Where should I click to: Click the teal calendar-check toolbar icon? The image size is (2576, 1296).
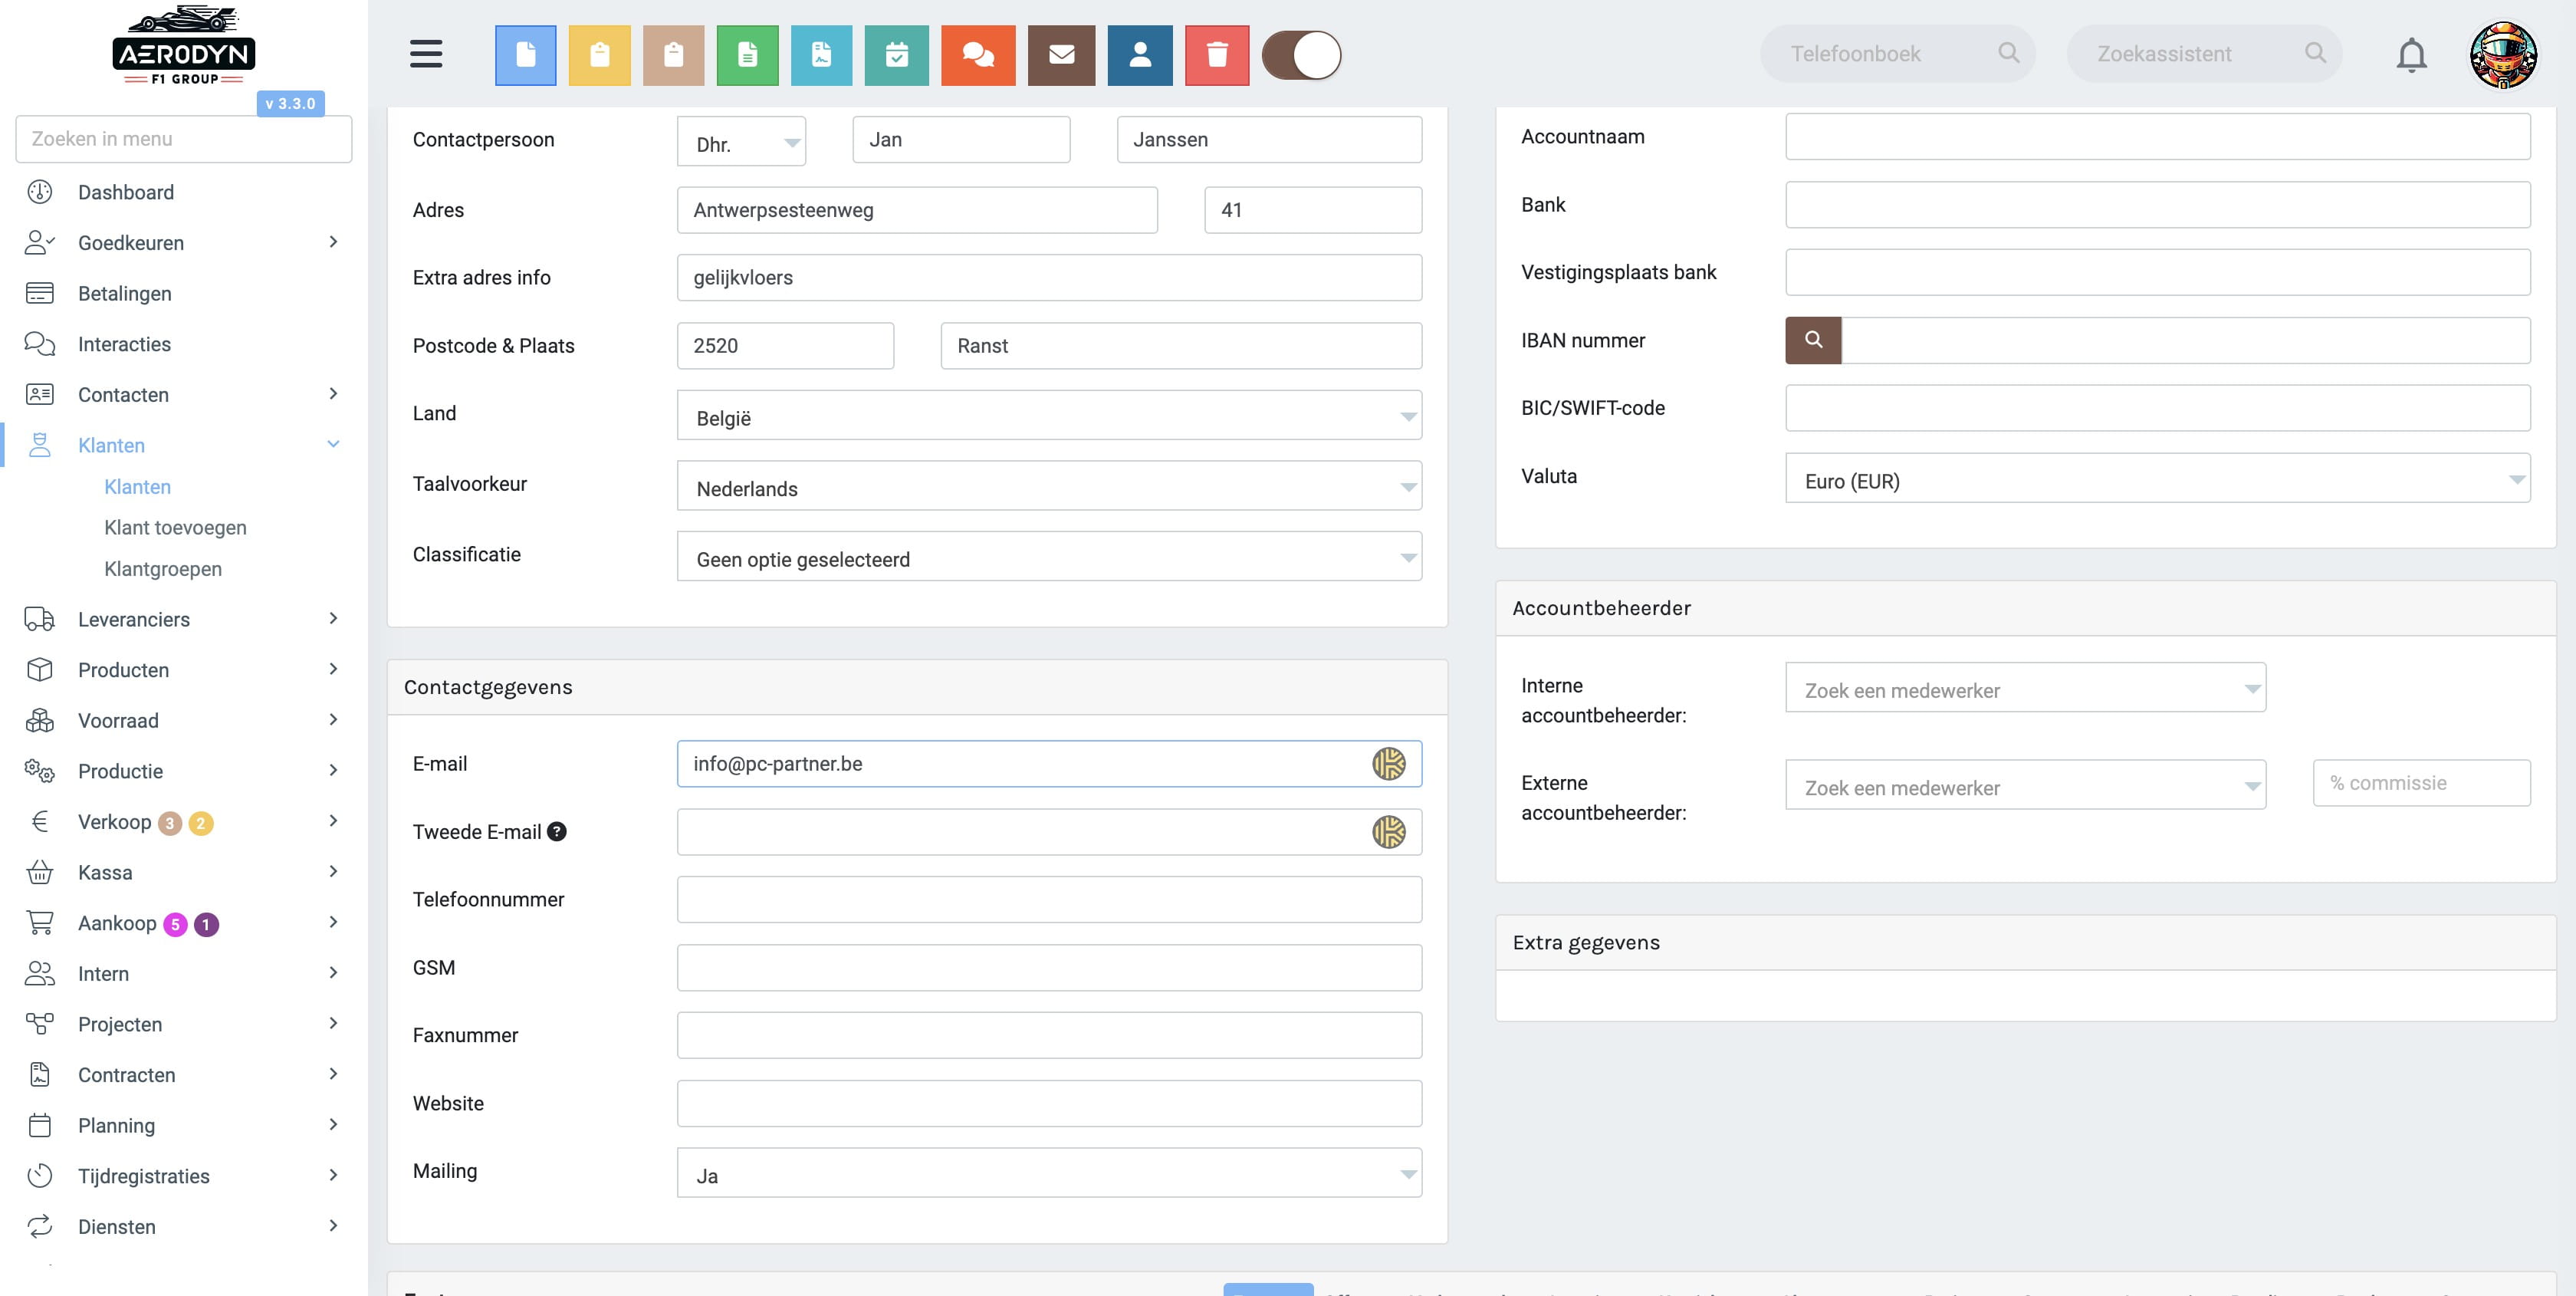(x=897, y=55)
